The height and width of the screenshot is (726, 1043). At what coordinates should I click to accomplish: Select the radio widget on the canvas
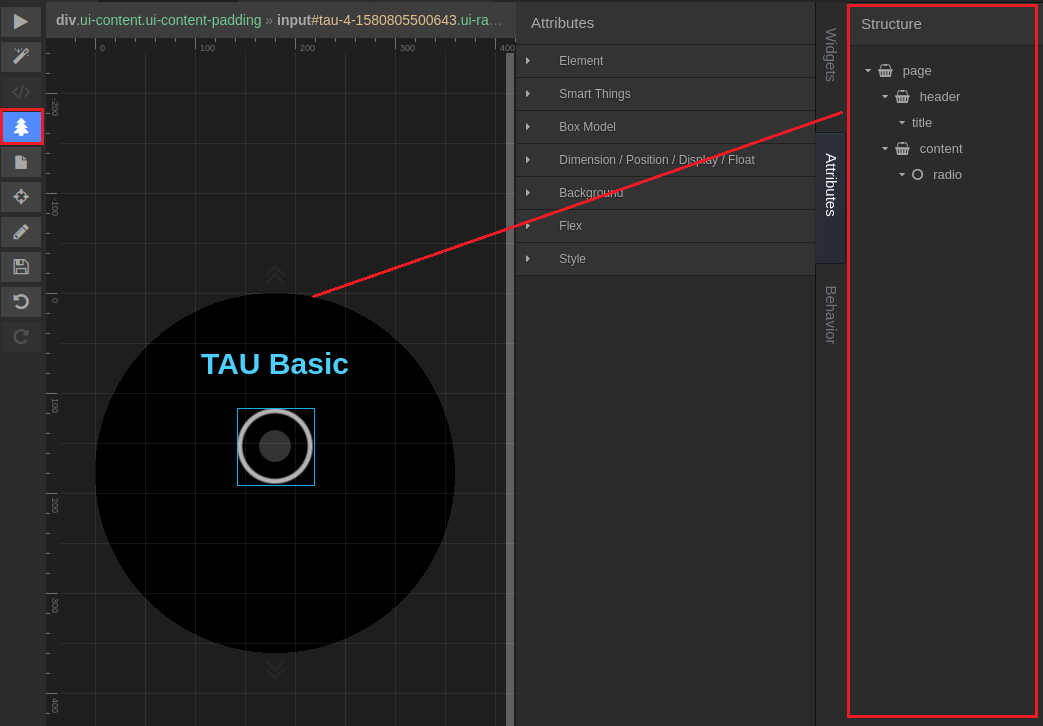click(275, 446)
